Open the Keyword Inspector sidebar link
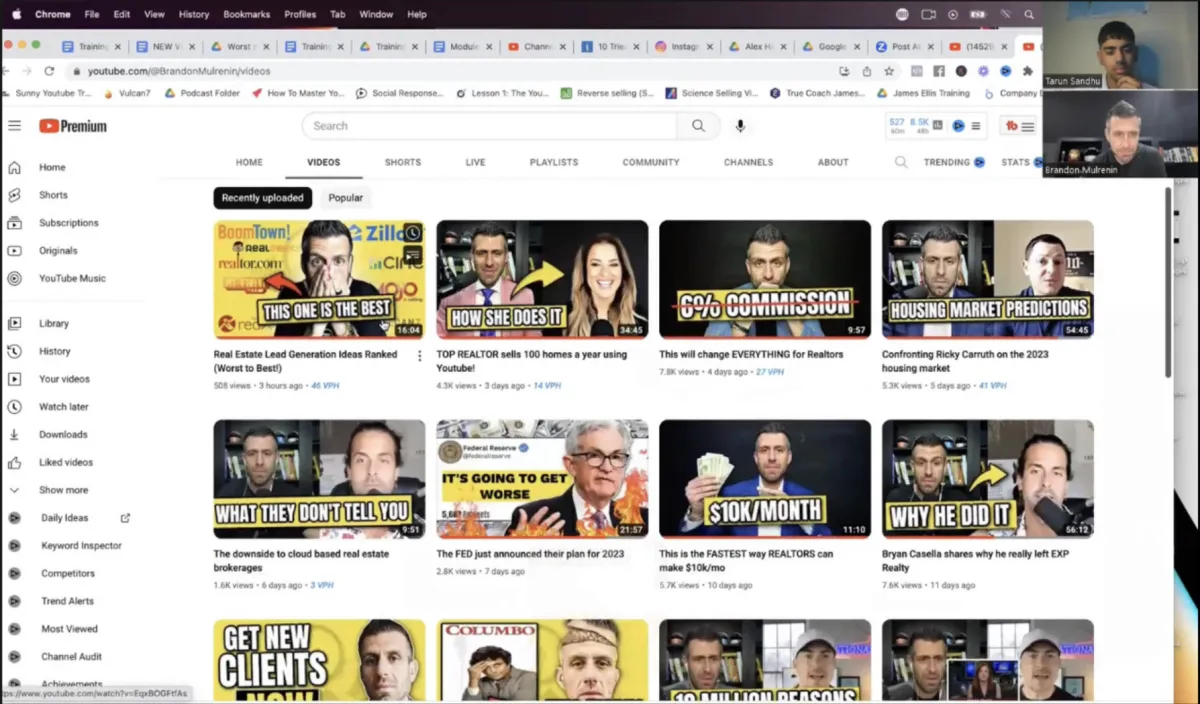1200x704 pixels. point(81,546)
